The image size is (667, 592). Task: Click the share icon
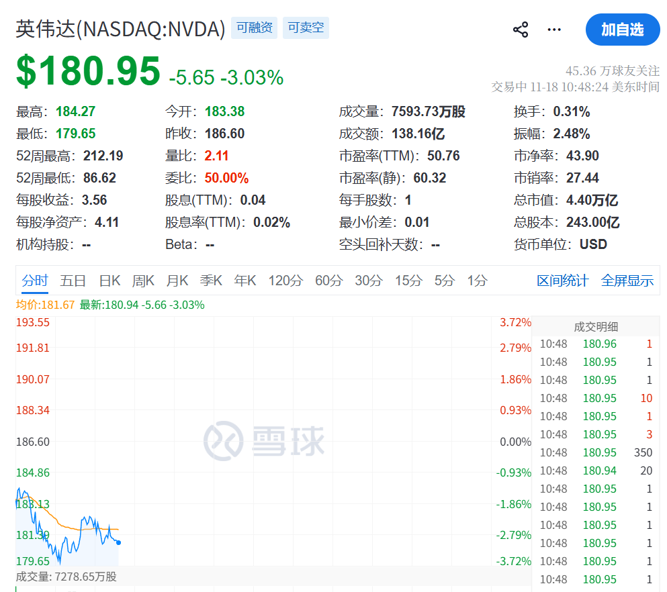pyautogui.click(x=520, y=30)
